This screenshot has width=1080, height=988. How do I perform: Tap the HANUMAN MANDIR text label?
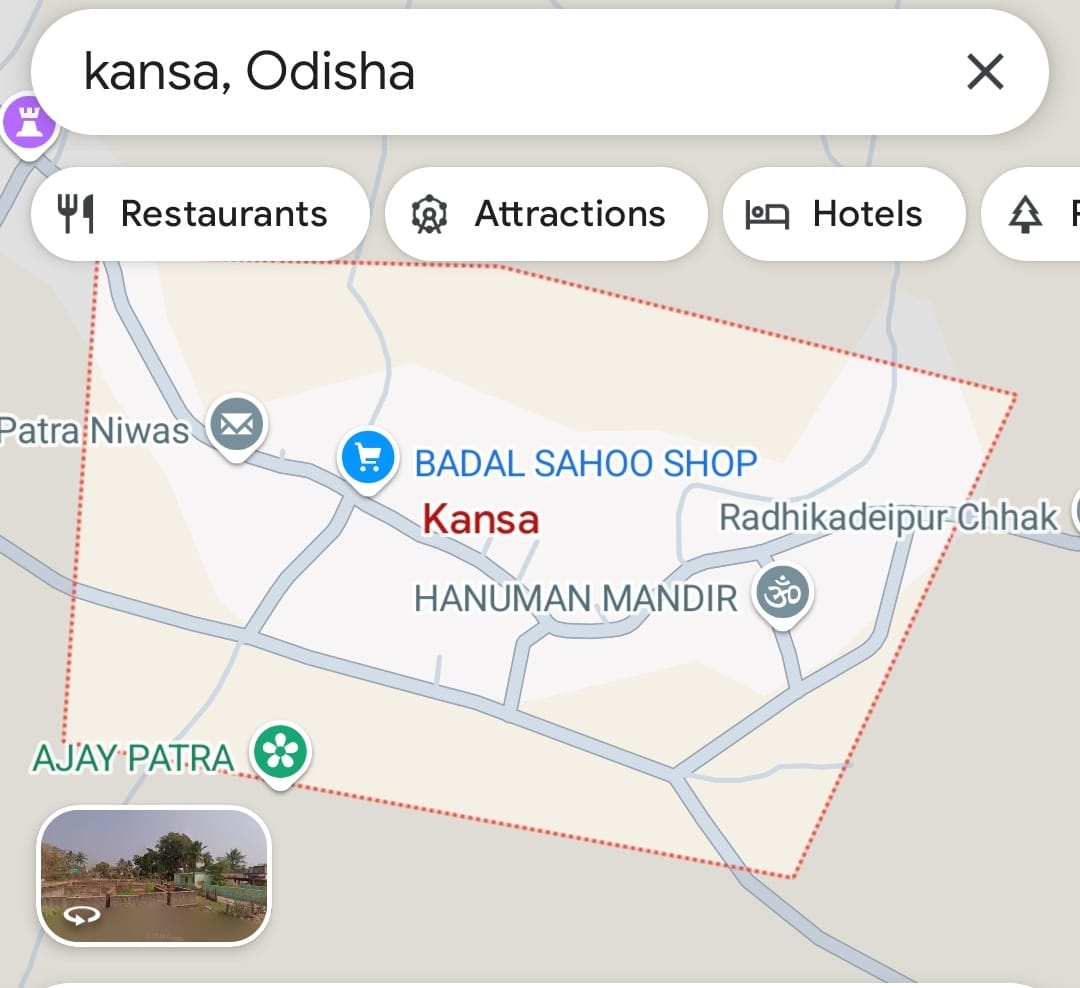point(576,598)
